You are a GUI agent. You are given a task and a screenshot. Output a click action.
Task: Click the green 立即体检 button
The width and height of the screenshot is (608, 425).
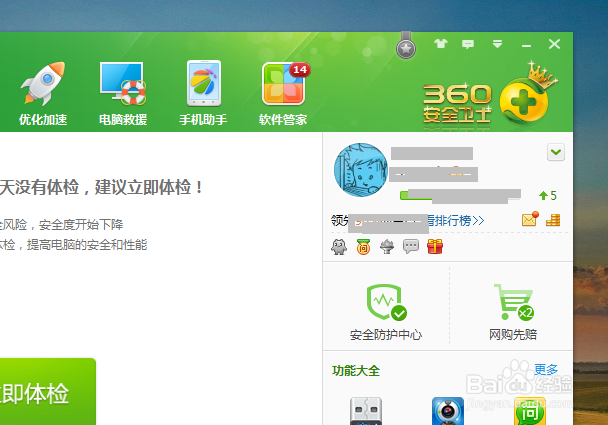point(48,392)
